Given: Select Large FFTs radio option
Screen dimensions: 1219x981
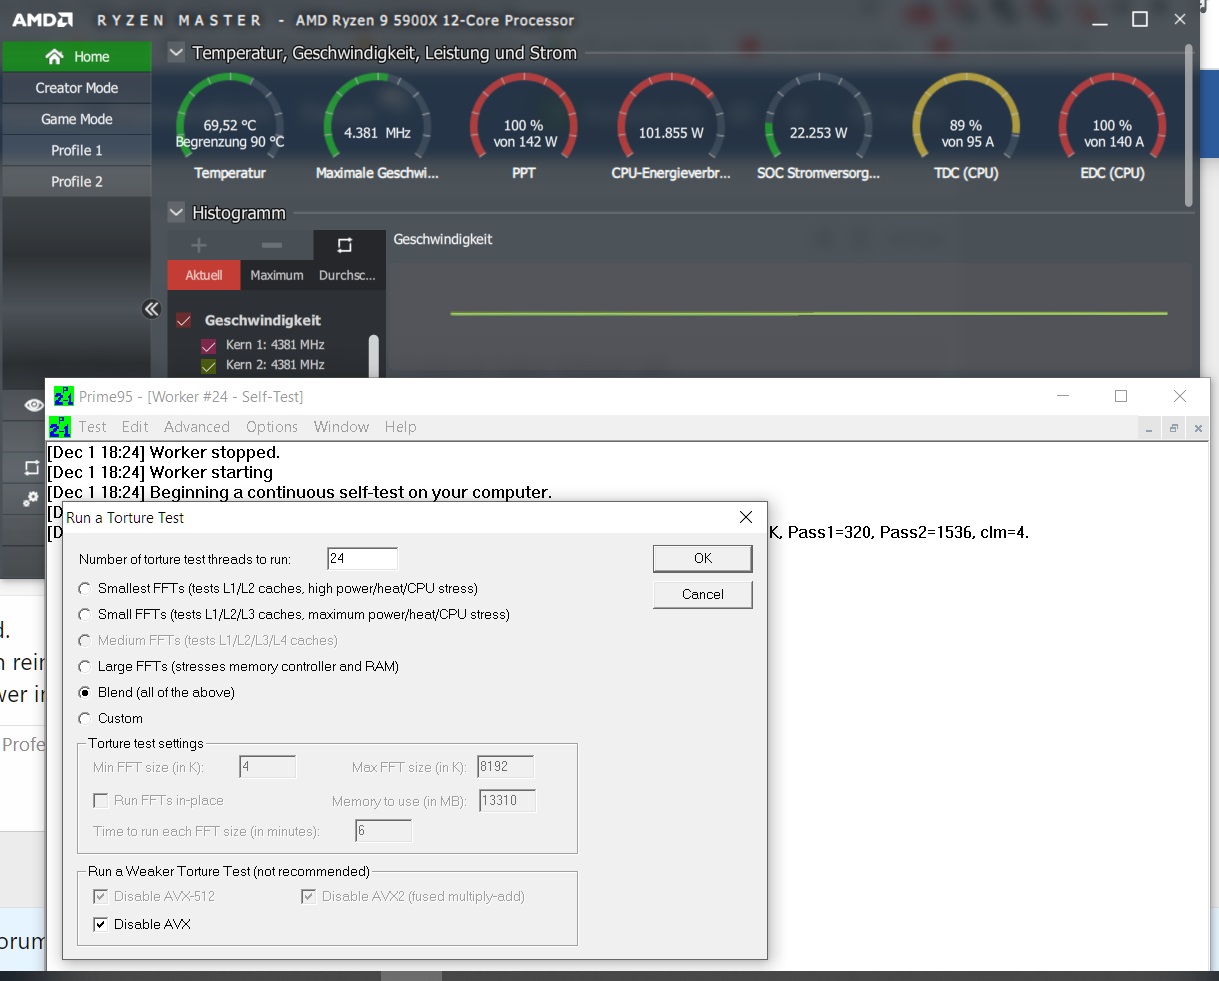Looking at the screenshot, I should click(x=85, y=667).
